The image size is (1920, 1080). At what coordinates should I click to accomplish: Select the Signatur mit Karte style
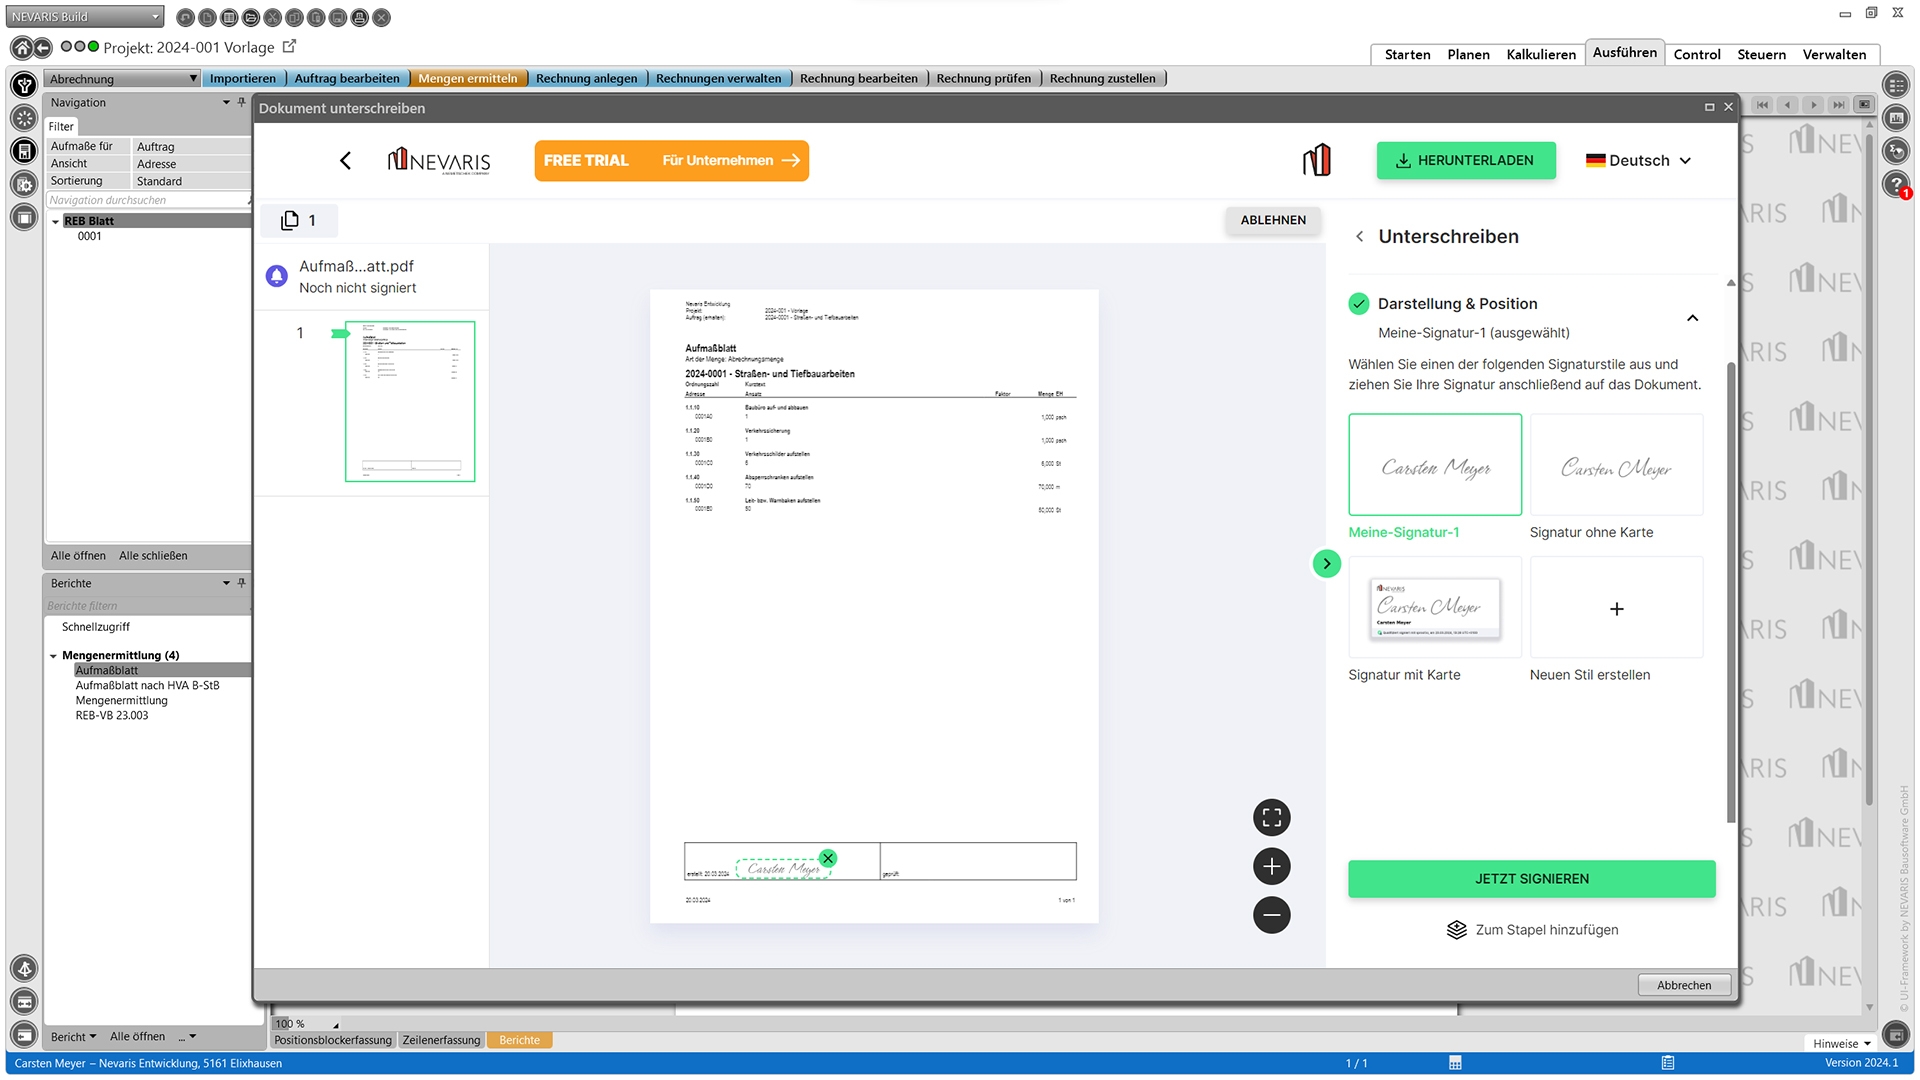point(1434,607)
